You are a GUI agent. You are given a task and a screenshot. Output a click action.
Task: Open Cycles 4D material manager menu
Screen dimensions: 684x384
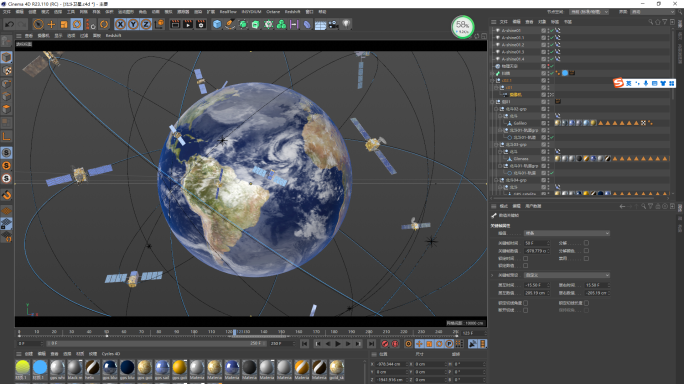111,354
